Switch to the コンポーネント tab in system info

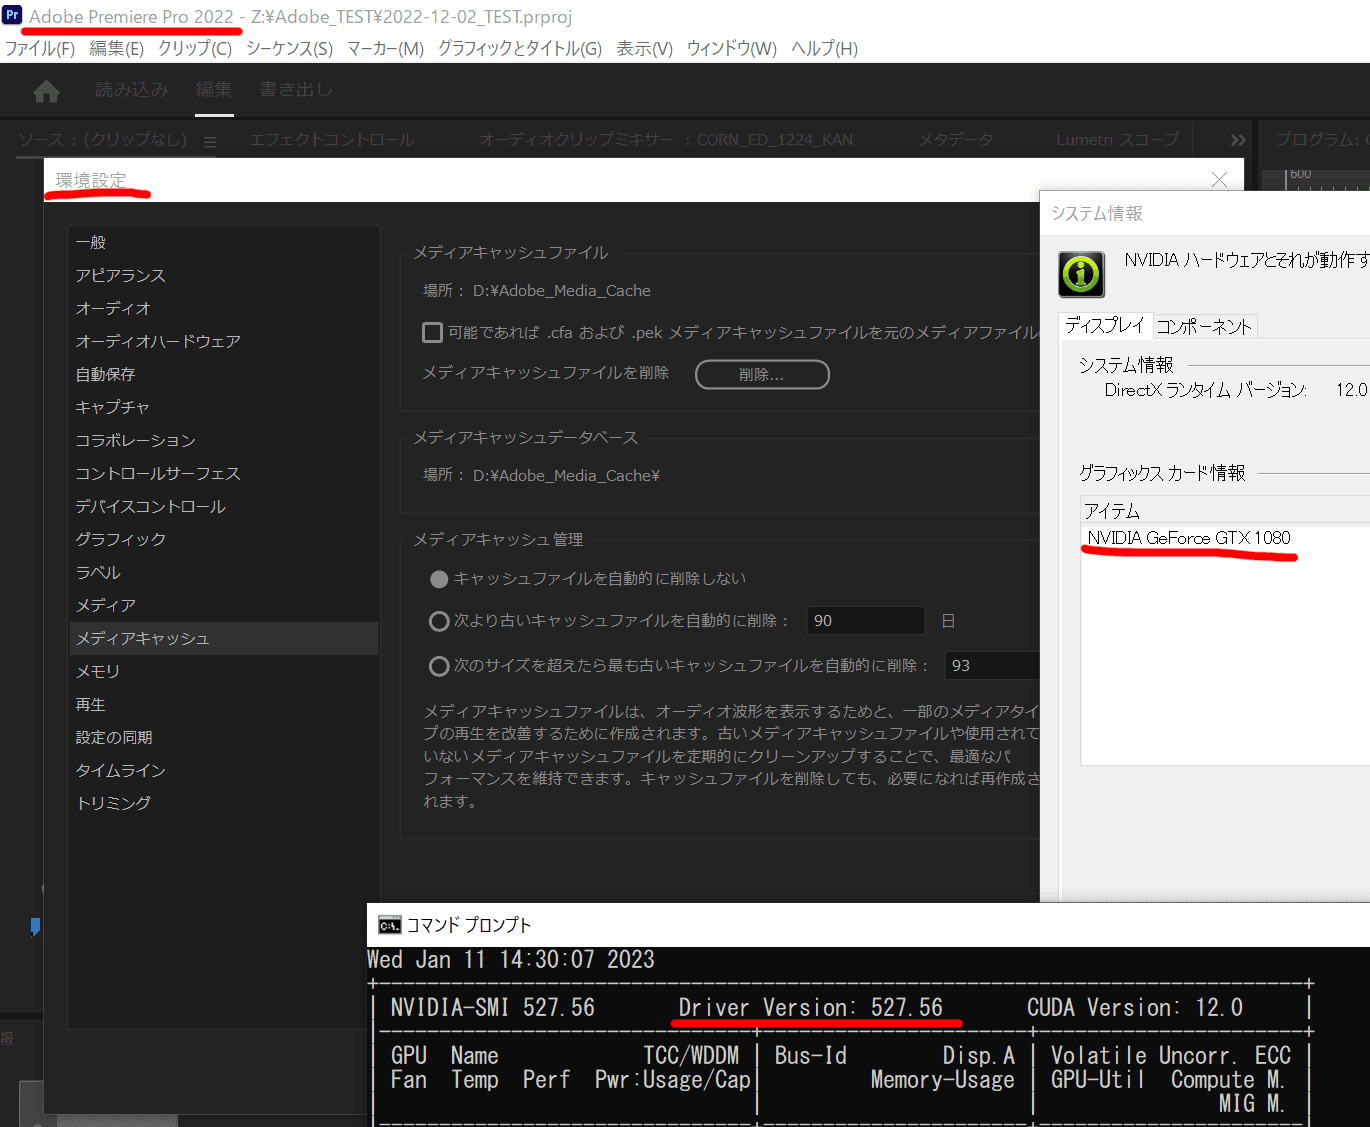point(1205,325)
